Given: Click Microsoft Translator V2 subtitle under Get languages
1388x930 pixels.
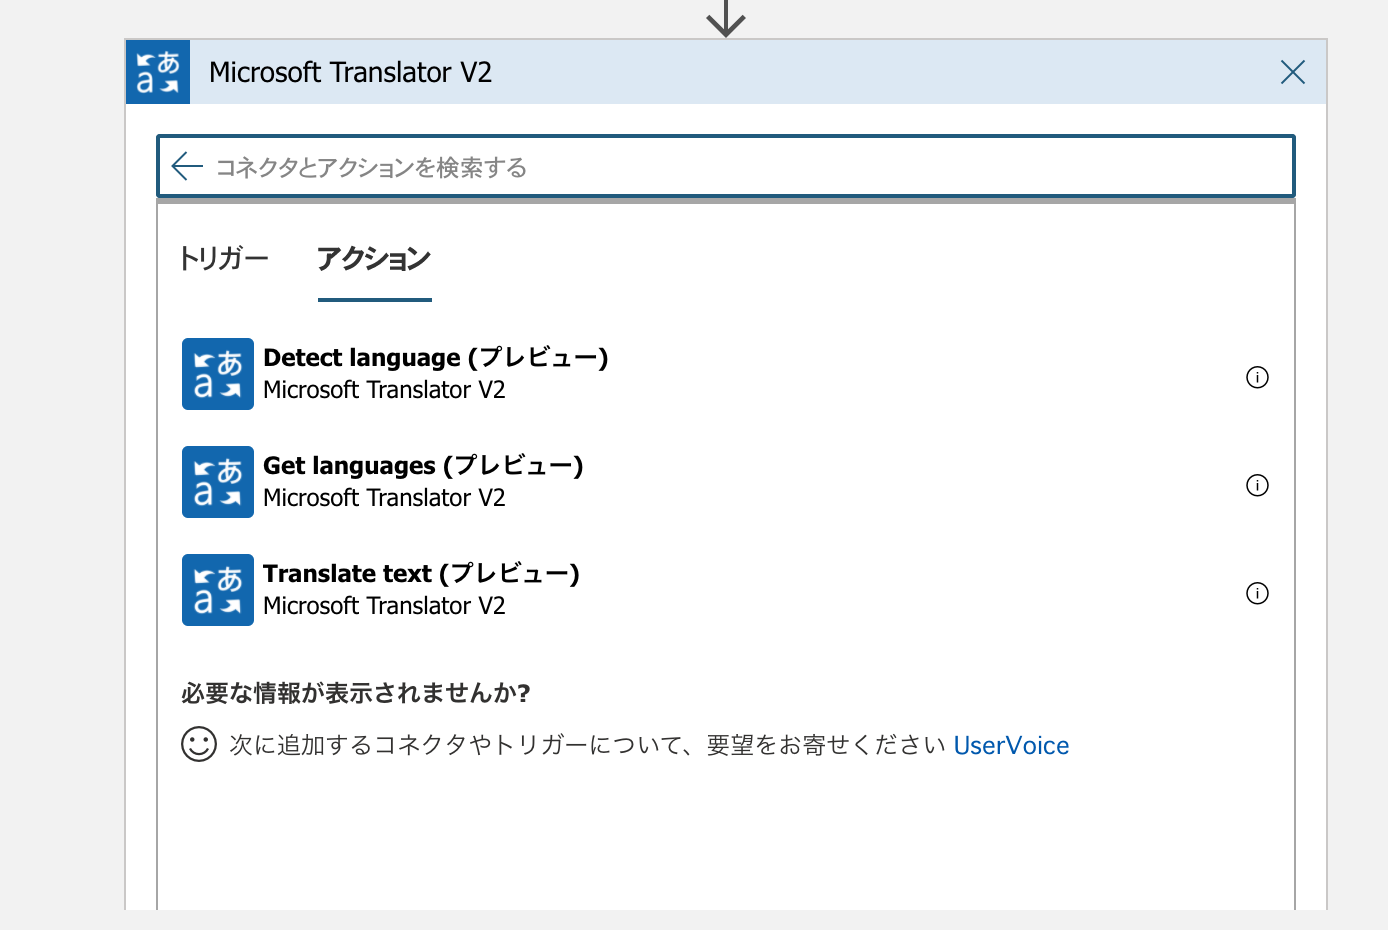Looking at the screenshot, I should pos(384,498).
